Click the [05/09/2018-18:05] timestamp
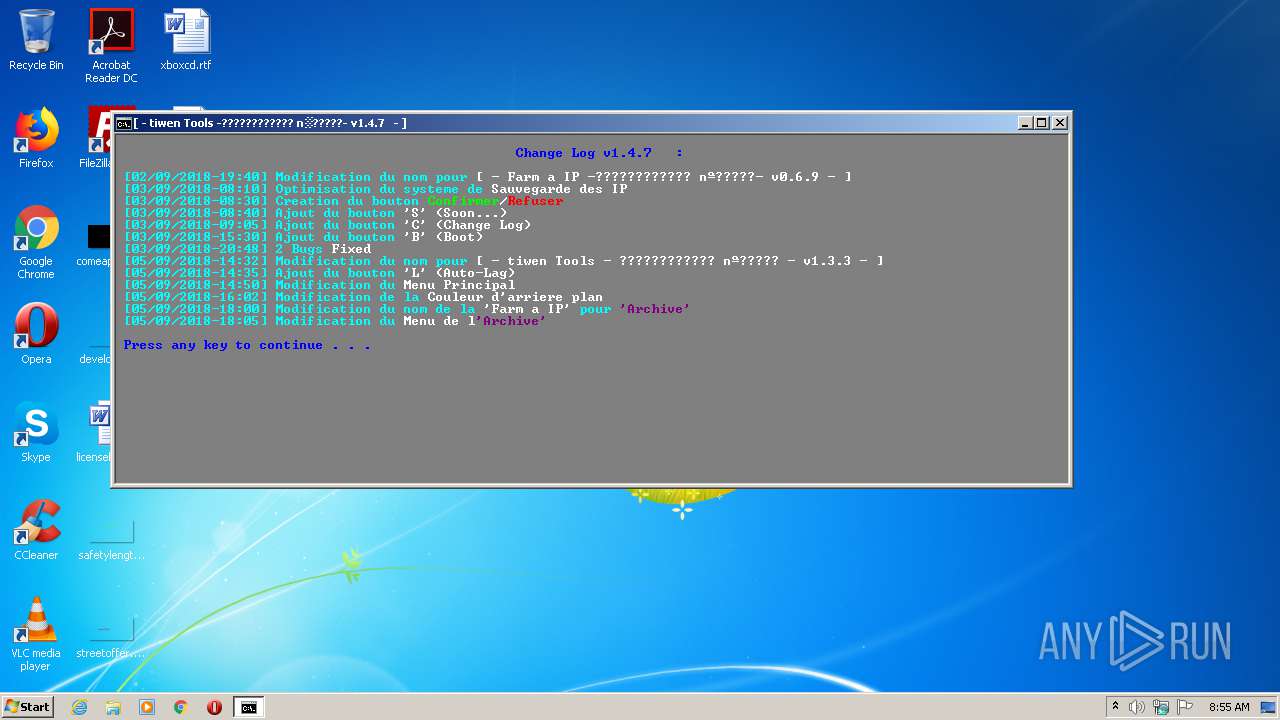 point(195,321)
